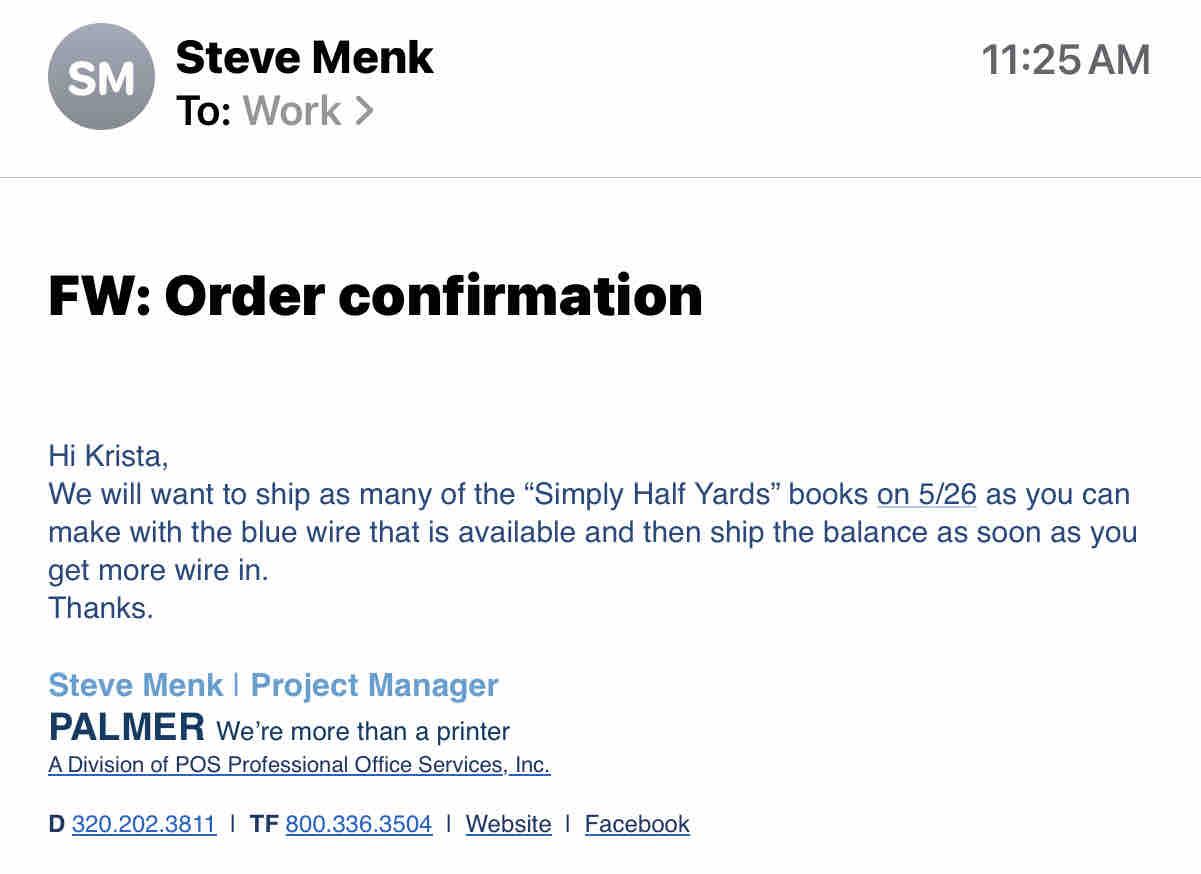Select the Work recipient label
Screen dimensions: 1201x874
click(x=292, y=111)
